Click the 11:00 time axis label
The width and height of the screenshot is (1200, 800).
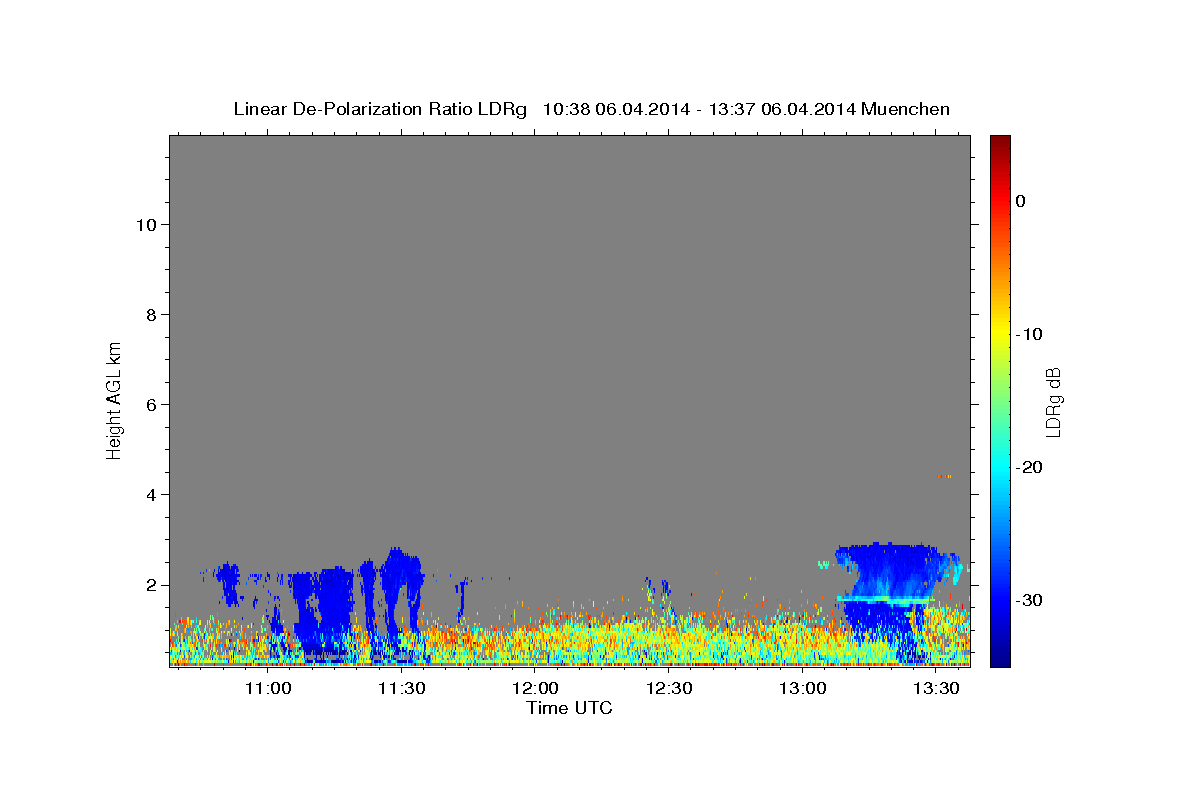point(268,688)
